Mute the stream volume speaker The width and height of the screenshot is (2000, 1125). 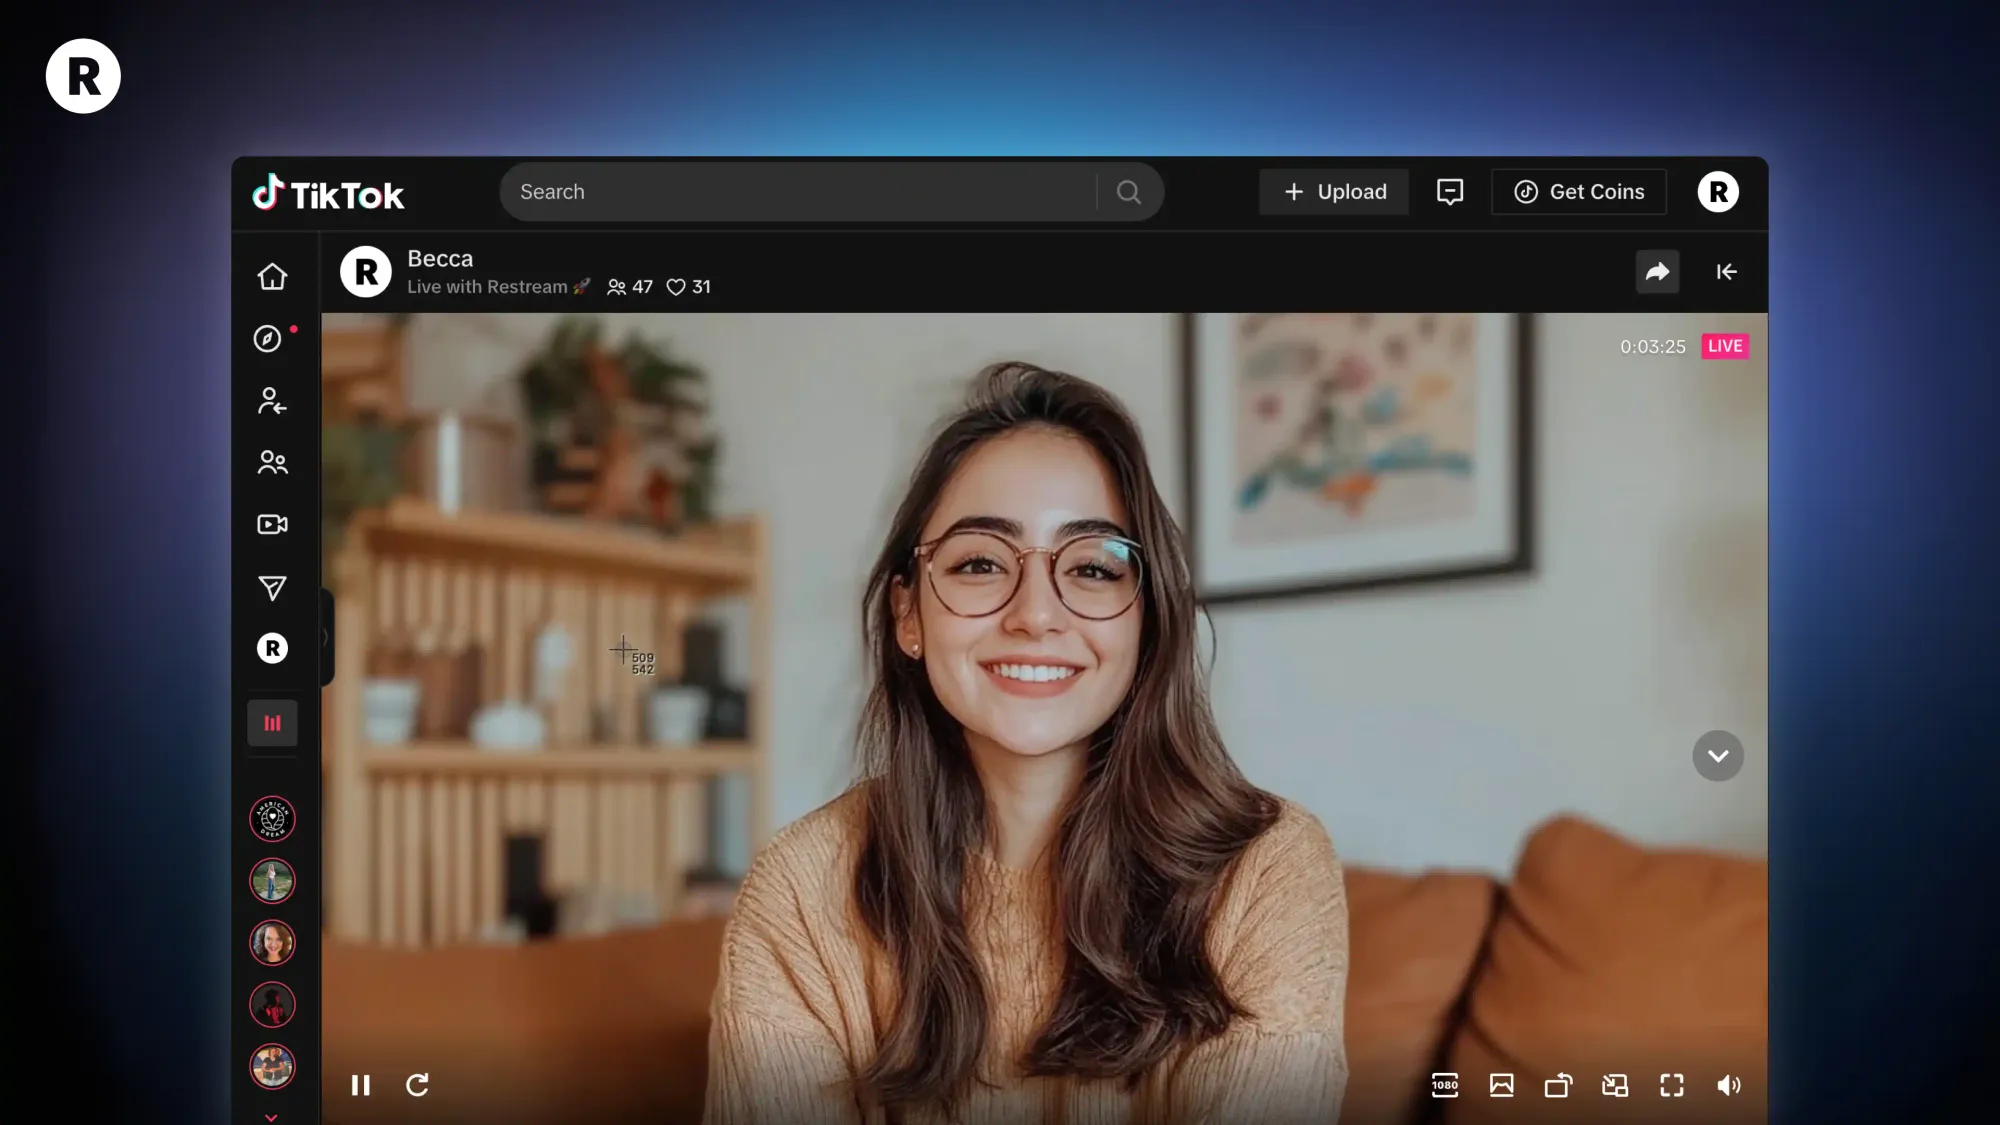click(x=1728, y=1085)
